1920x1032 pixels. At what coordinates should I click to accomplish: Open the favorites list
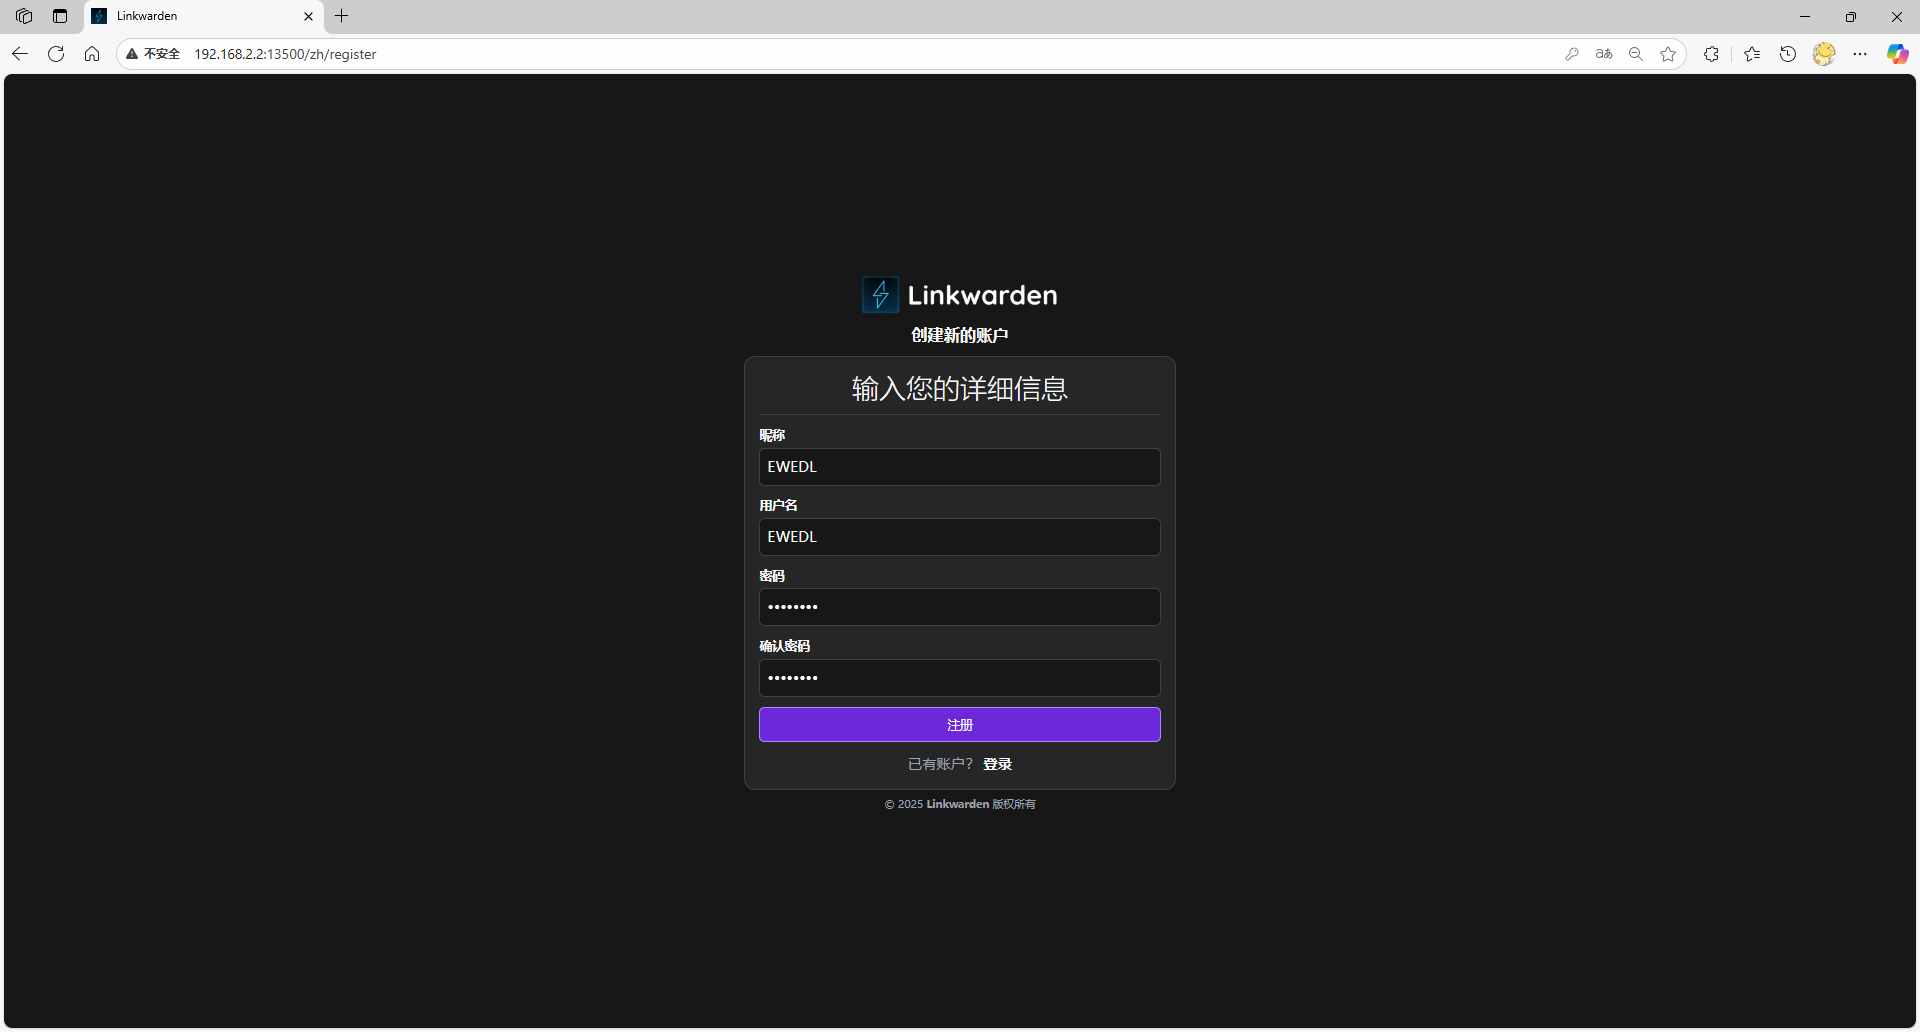(1752, 54)
